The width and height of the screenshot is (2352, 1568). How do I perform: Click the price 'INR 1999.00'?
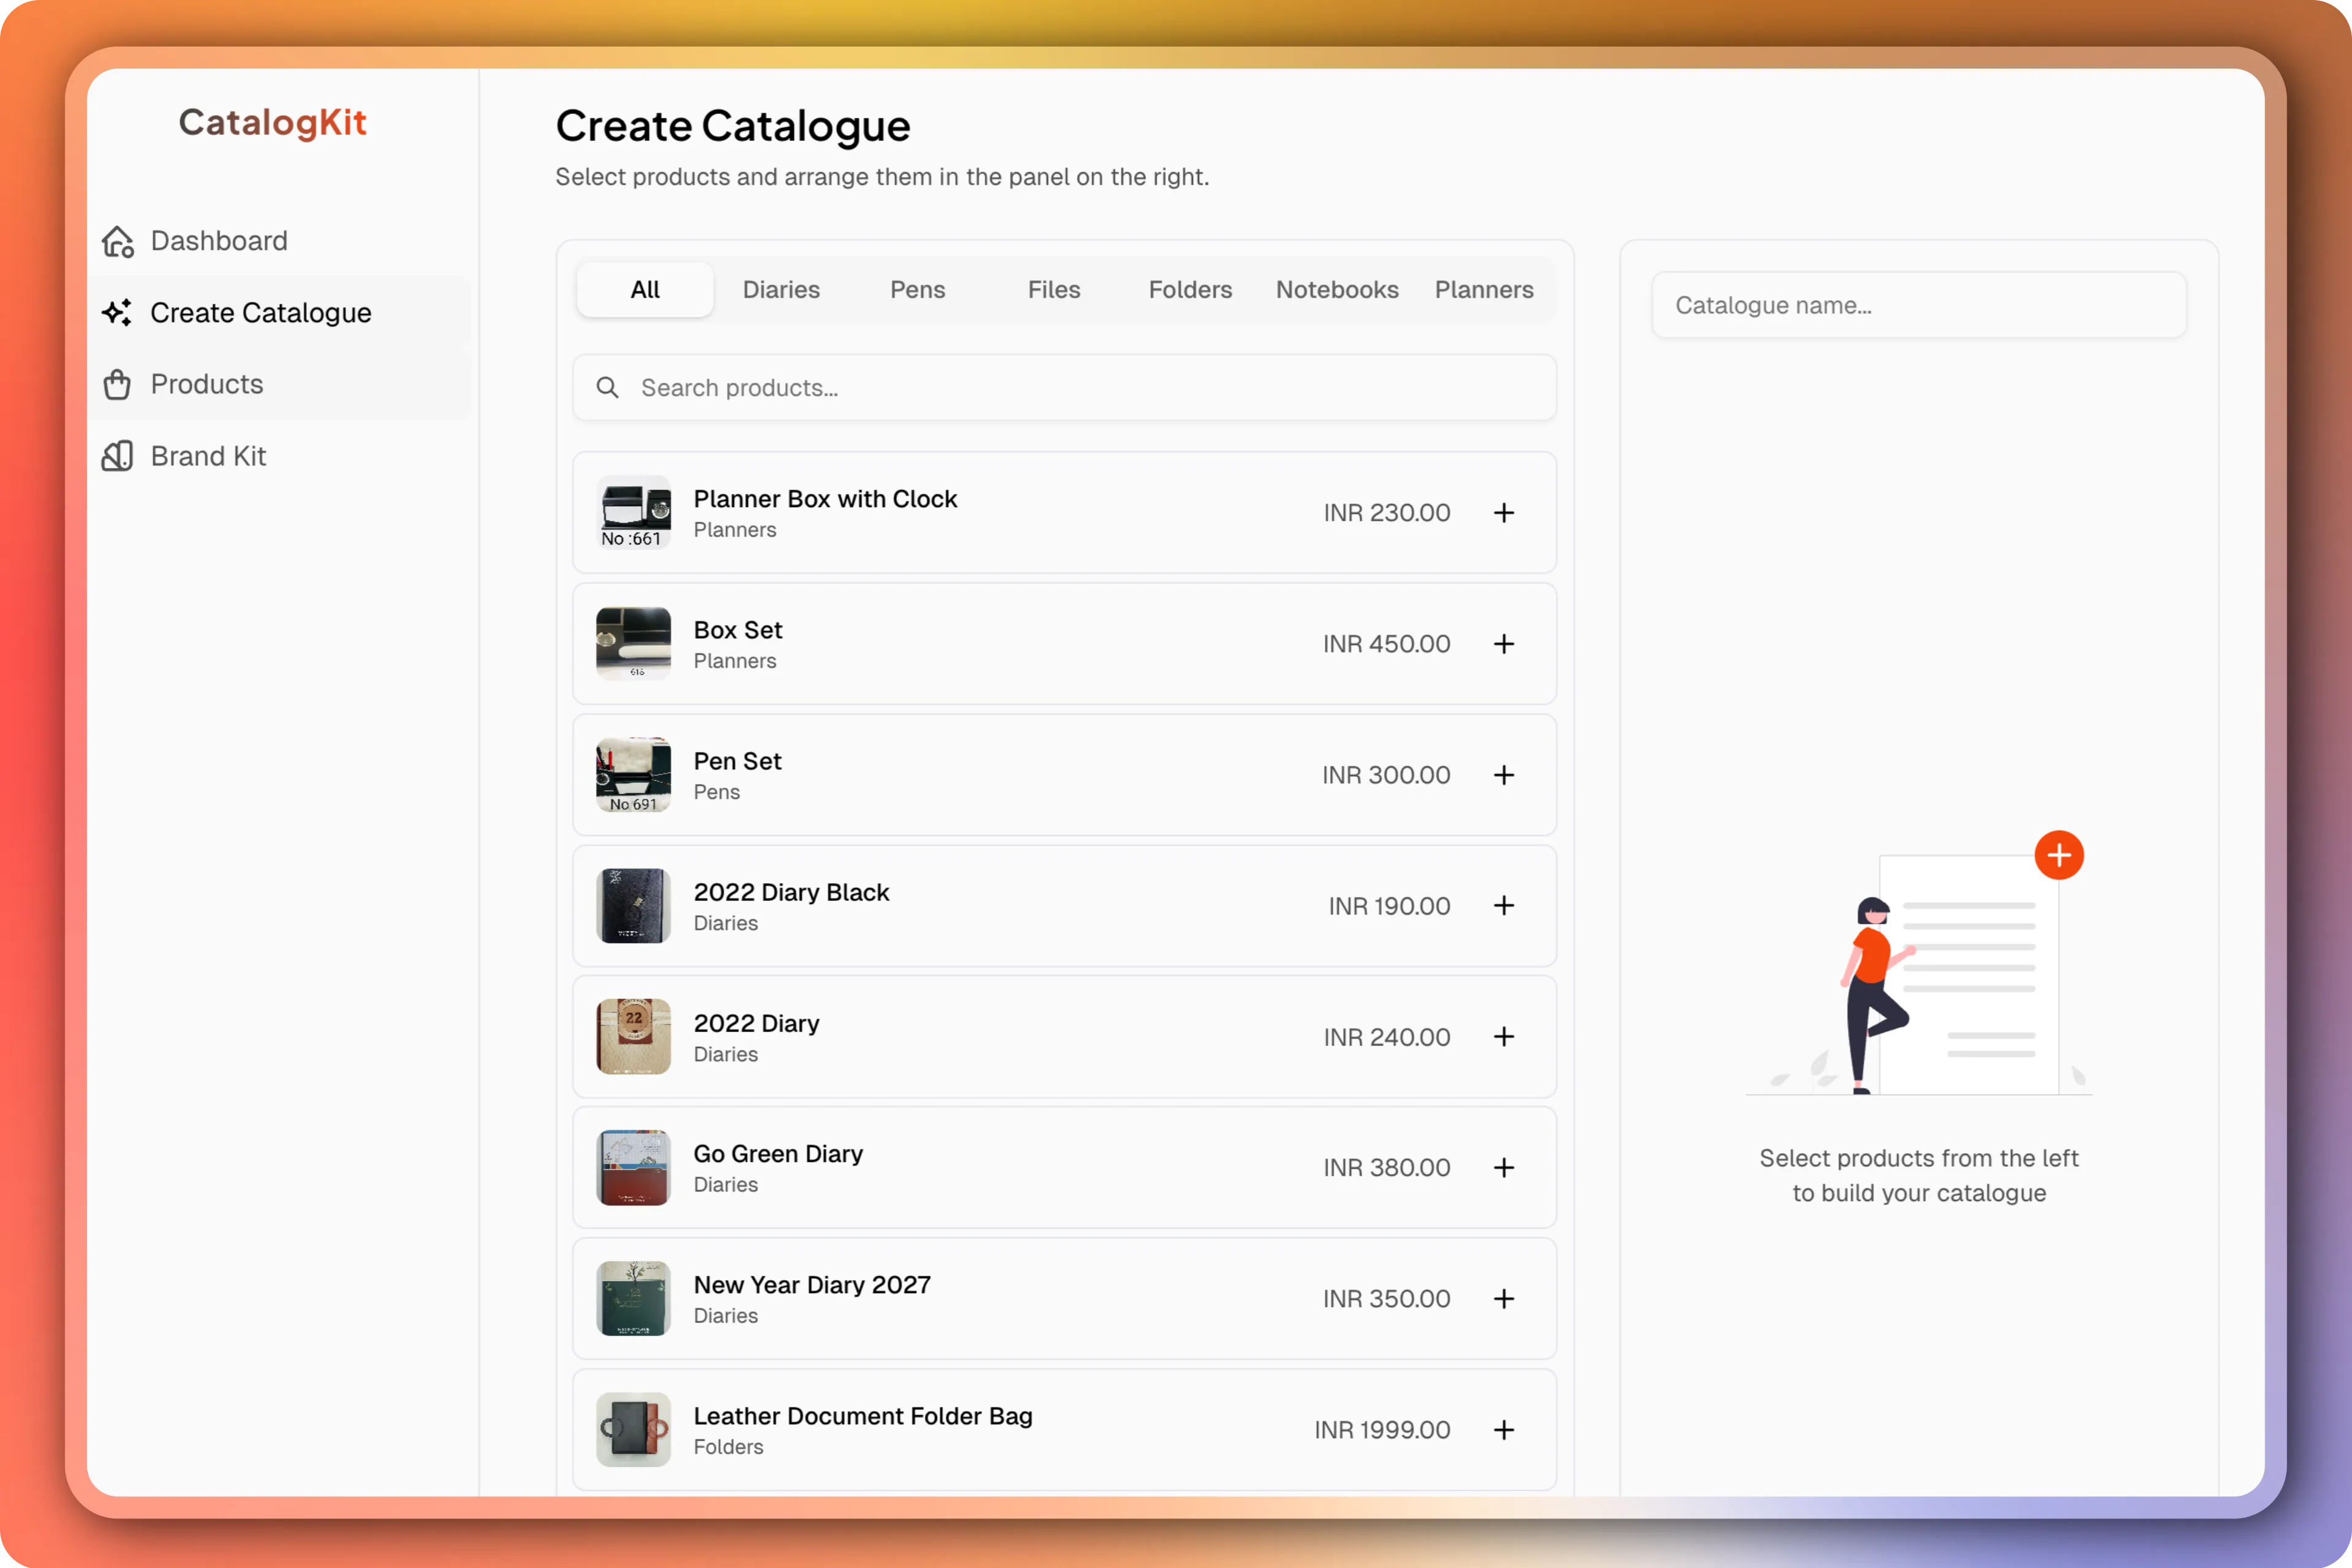click(1382, 1430)
